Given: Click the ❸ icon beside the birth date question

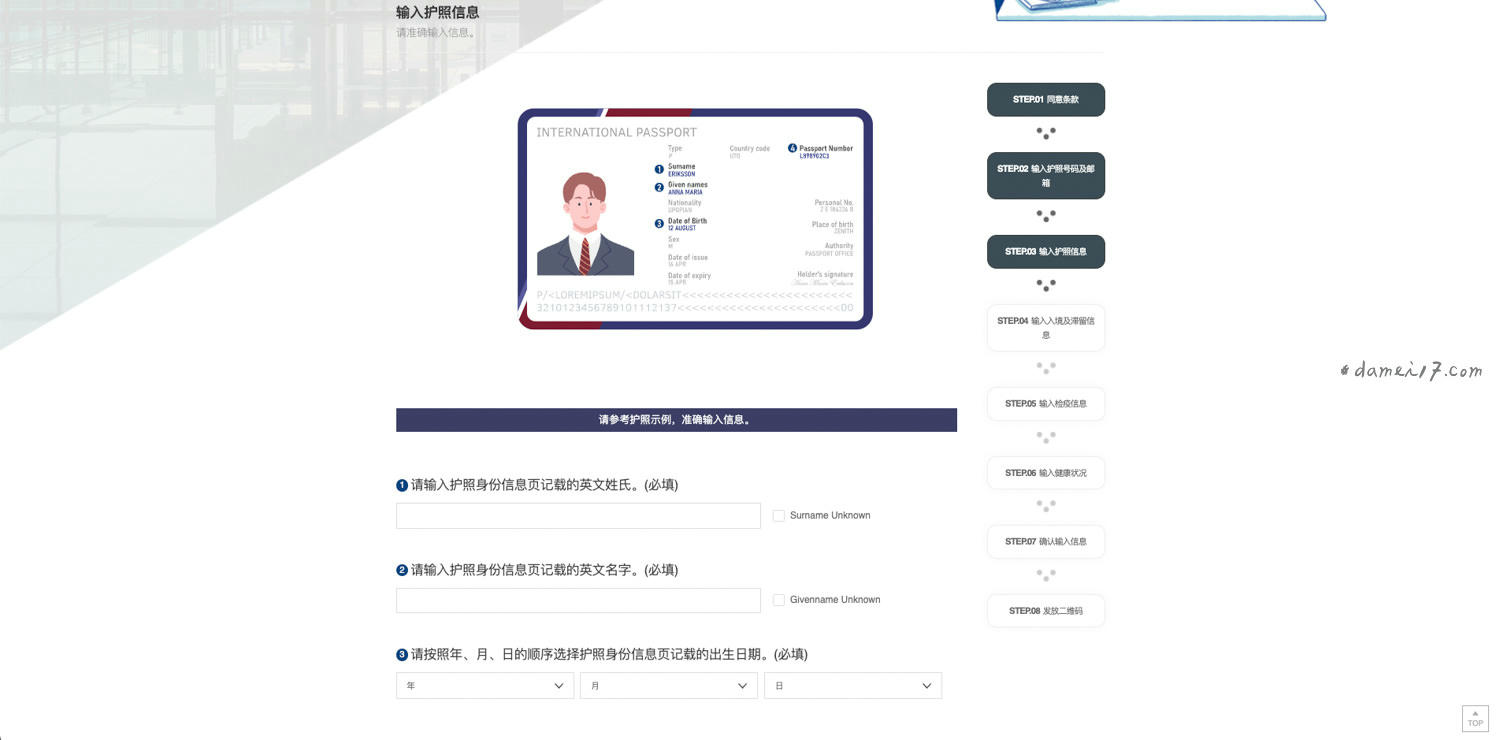Looking at the screenshot, I should point(401,654).
